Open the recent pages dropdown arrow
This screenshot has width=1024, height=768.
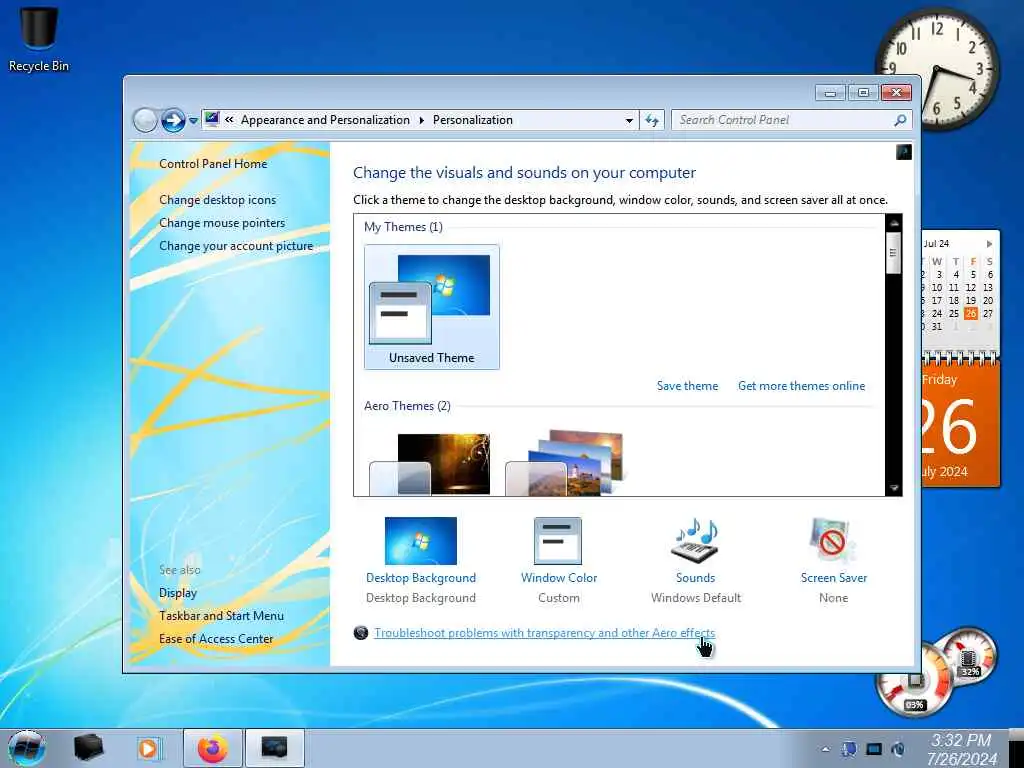[x=193, y=121]
